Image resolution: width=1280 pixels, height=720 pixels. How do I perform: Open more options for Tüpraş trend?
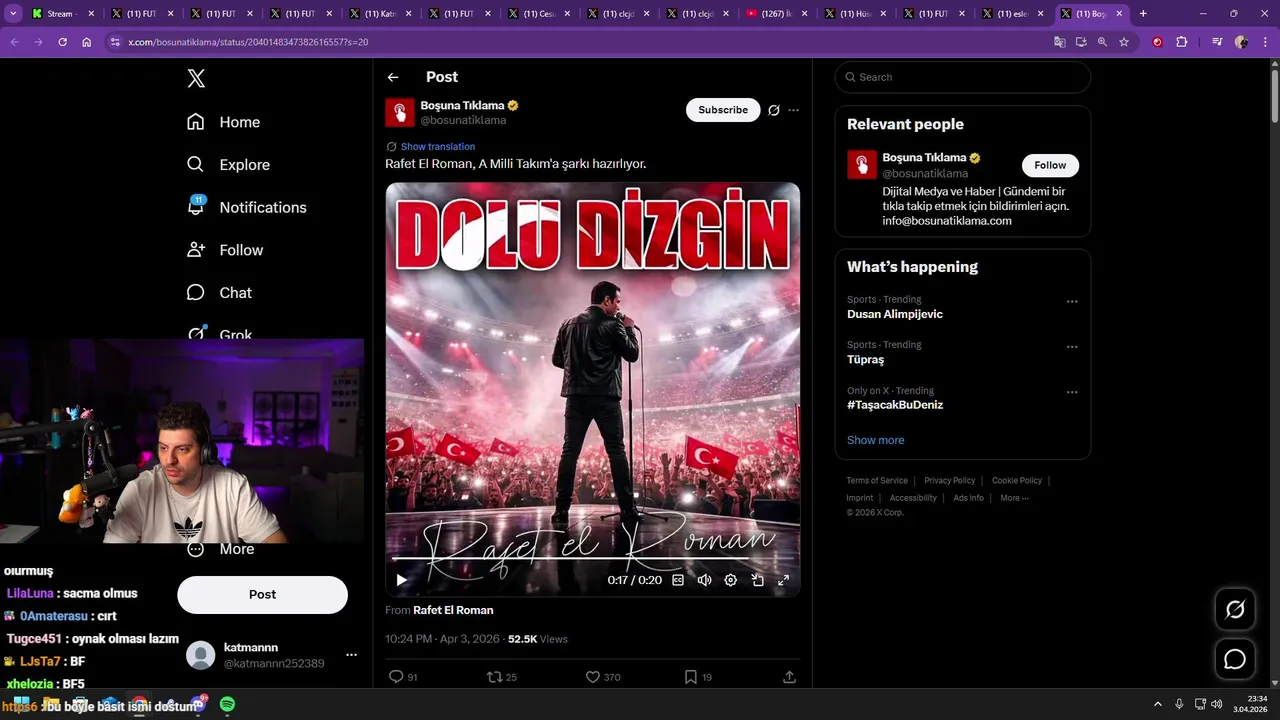click(x=1072, y=347)
